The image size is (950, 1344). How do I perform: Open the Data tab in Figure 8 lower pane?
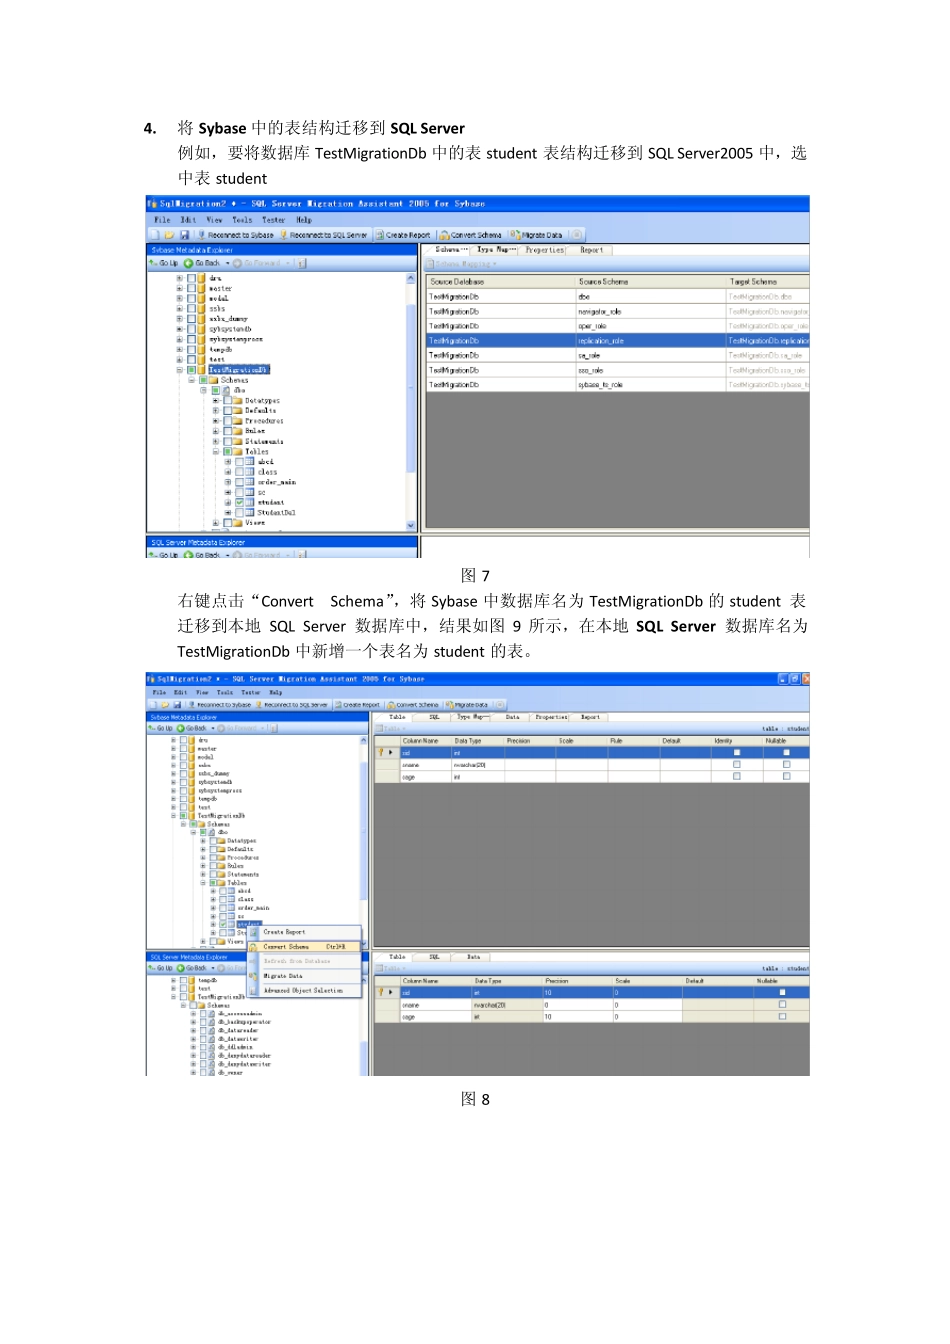[473, 957]
